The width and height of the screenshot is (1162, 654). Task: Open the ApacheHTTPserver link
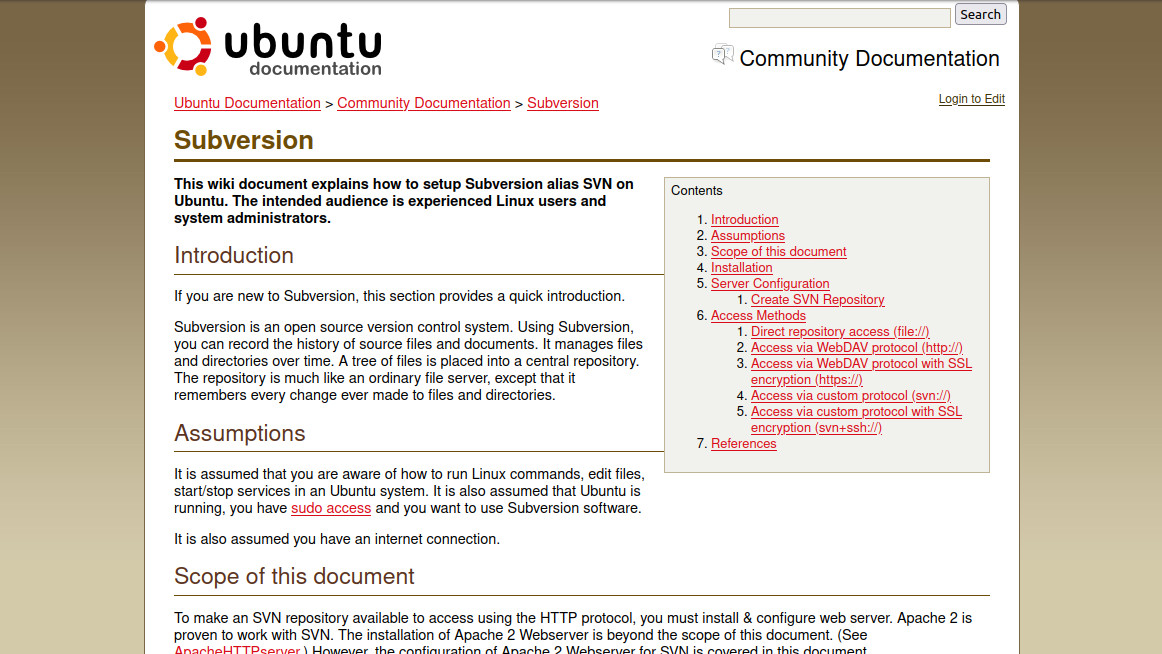pos(237,650)
